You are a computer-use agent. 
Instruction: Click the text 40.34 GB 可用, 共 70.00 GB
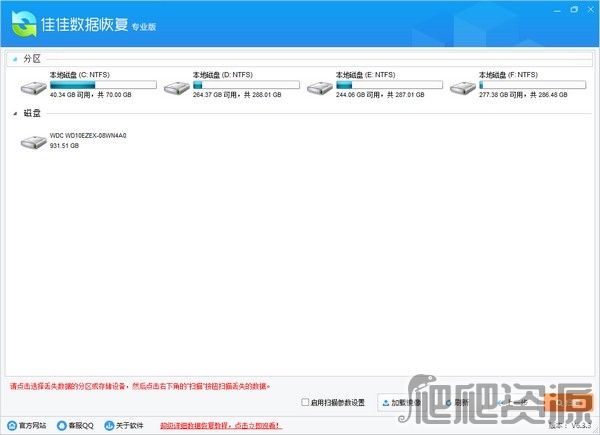tap(91, 94)
